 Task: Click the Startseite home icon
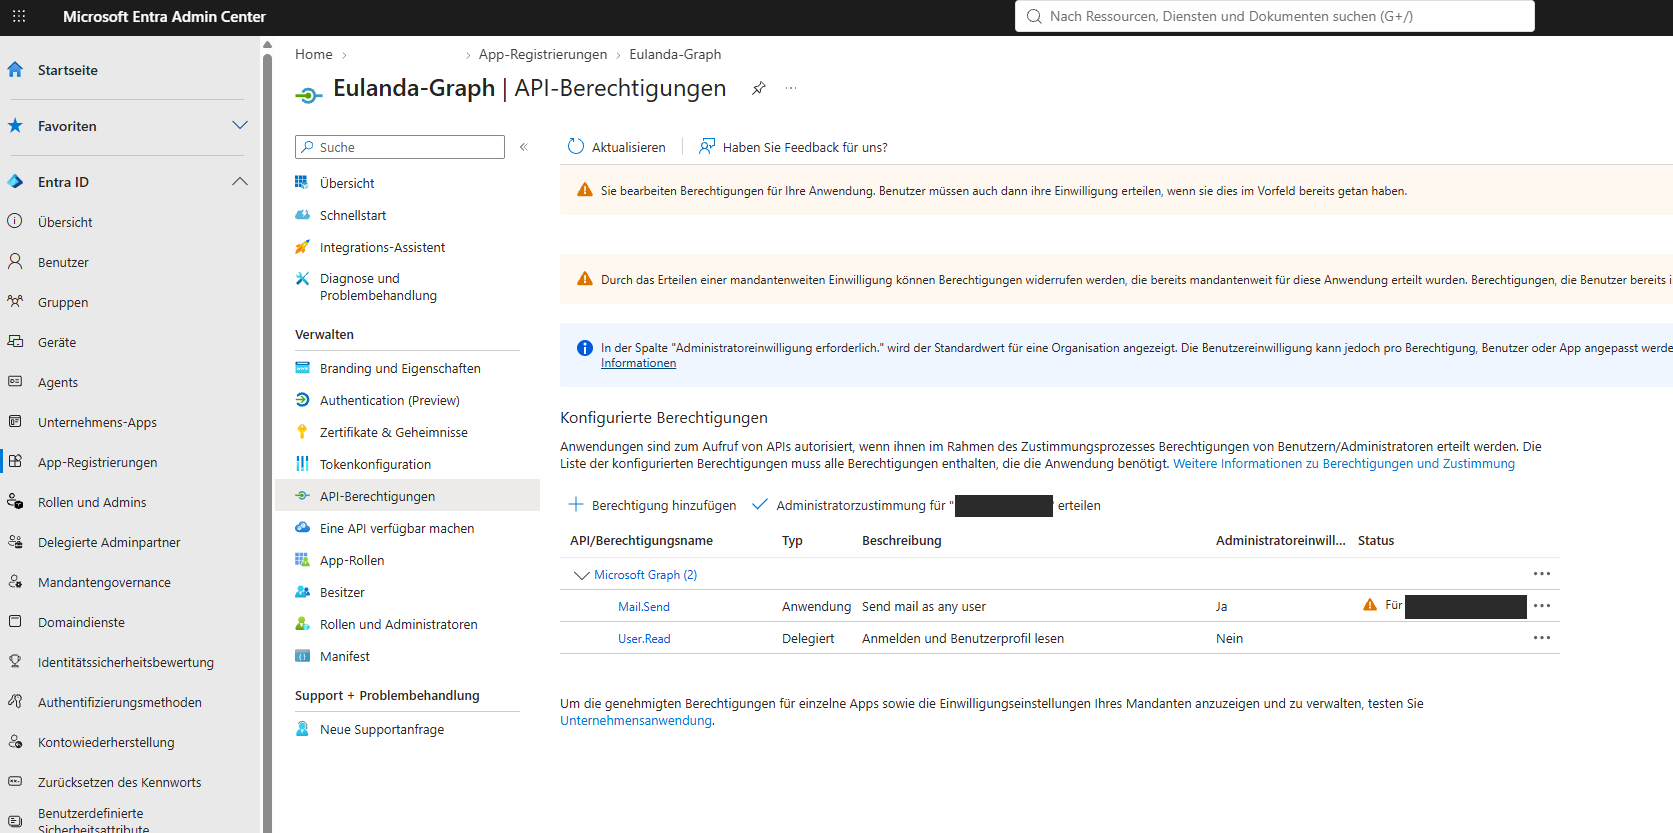[15, 70]
